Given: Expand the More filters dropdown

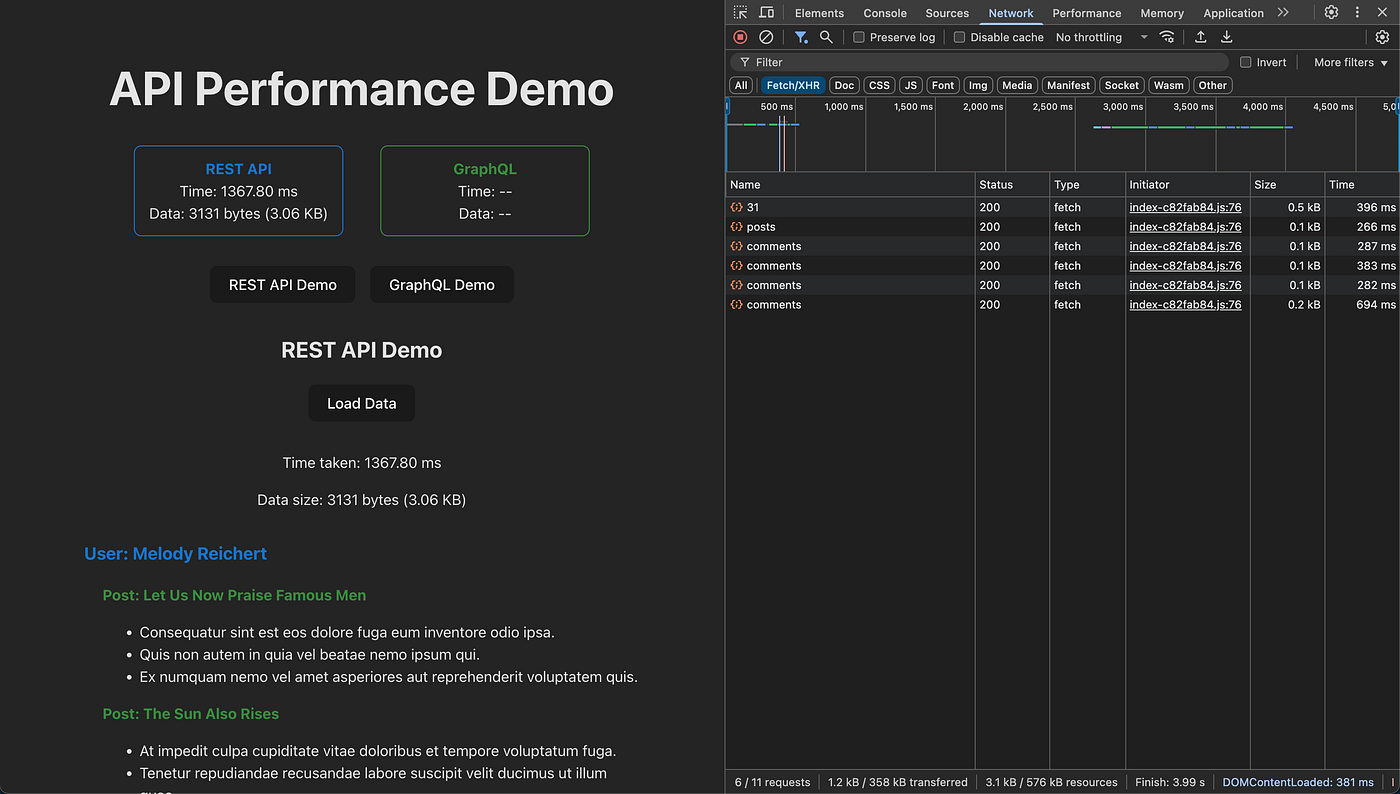Looking at the screenshot, I should (x=1351, y=62).
